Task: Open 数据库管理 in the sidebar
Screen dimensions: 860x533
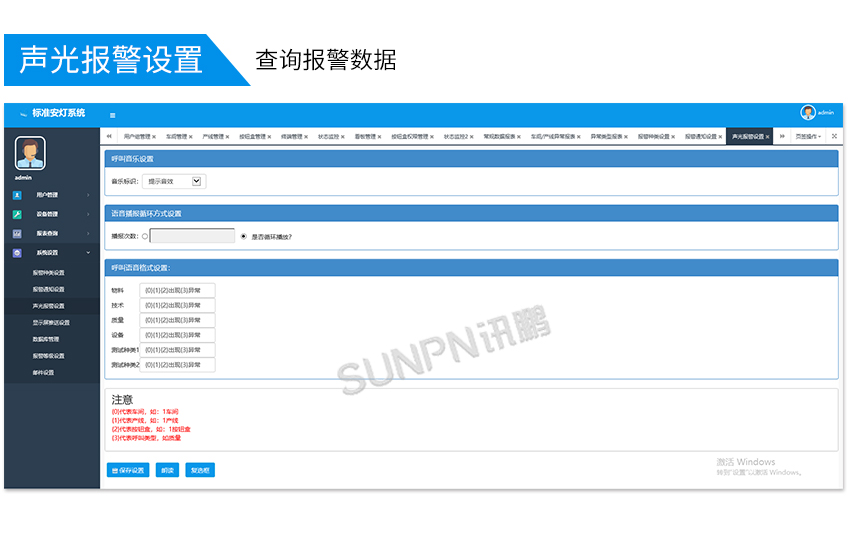Action: (x=47, y=339)
